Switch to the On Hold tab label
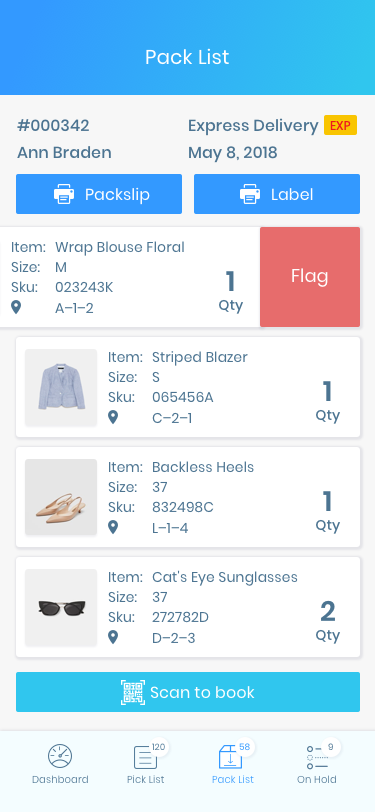375x812 pixels. [316, 779]
